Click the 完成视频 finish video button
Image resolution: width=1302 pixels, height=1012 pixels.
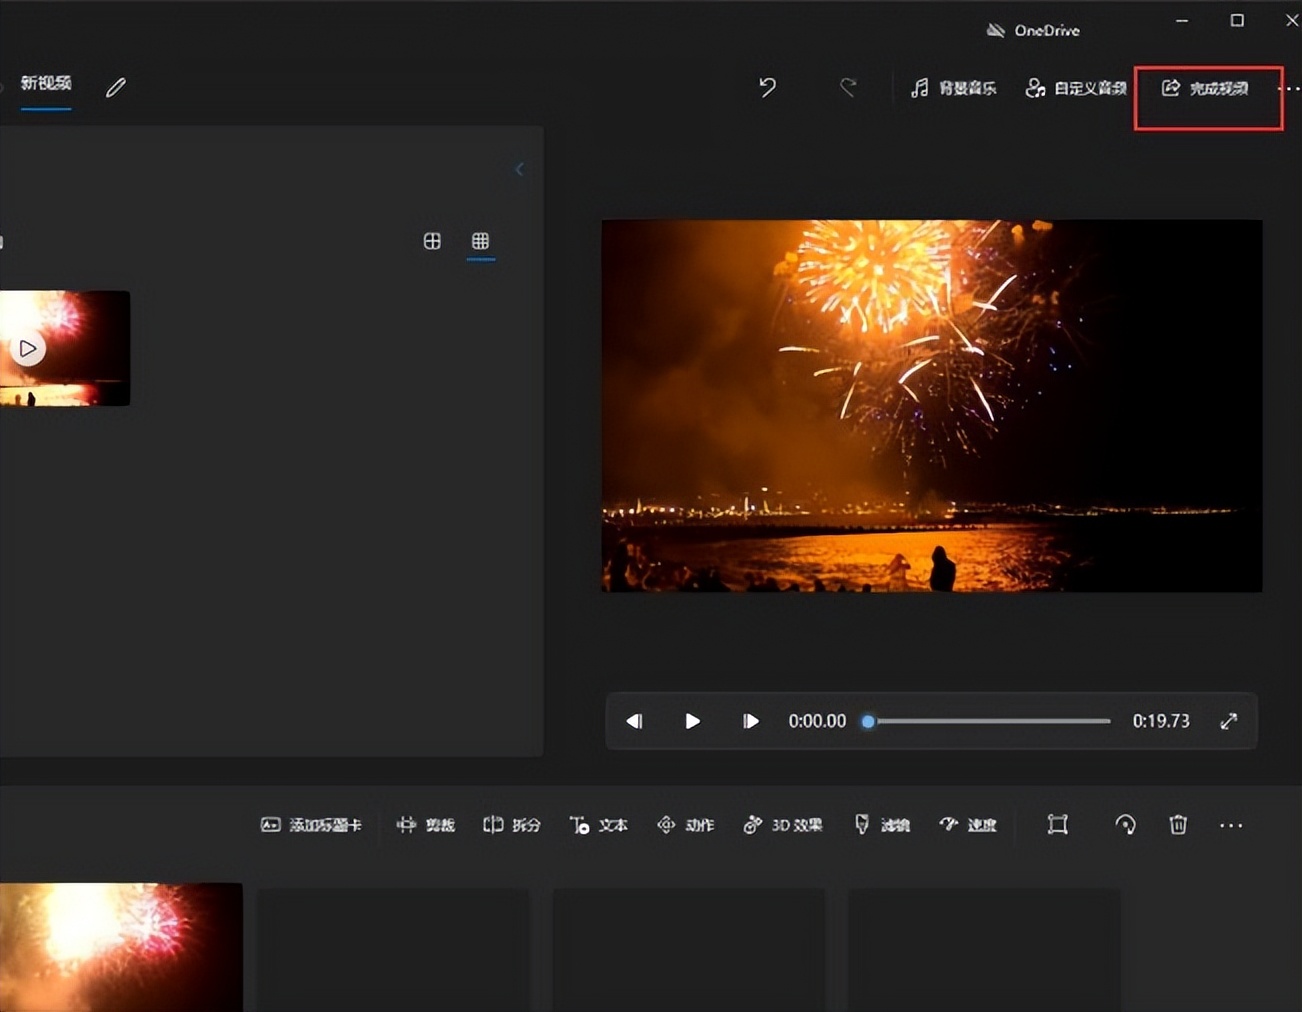coord(1206,88)
